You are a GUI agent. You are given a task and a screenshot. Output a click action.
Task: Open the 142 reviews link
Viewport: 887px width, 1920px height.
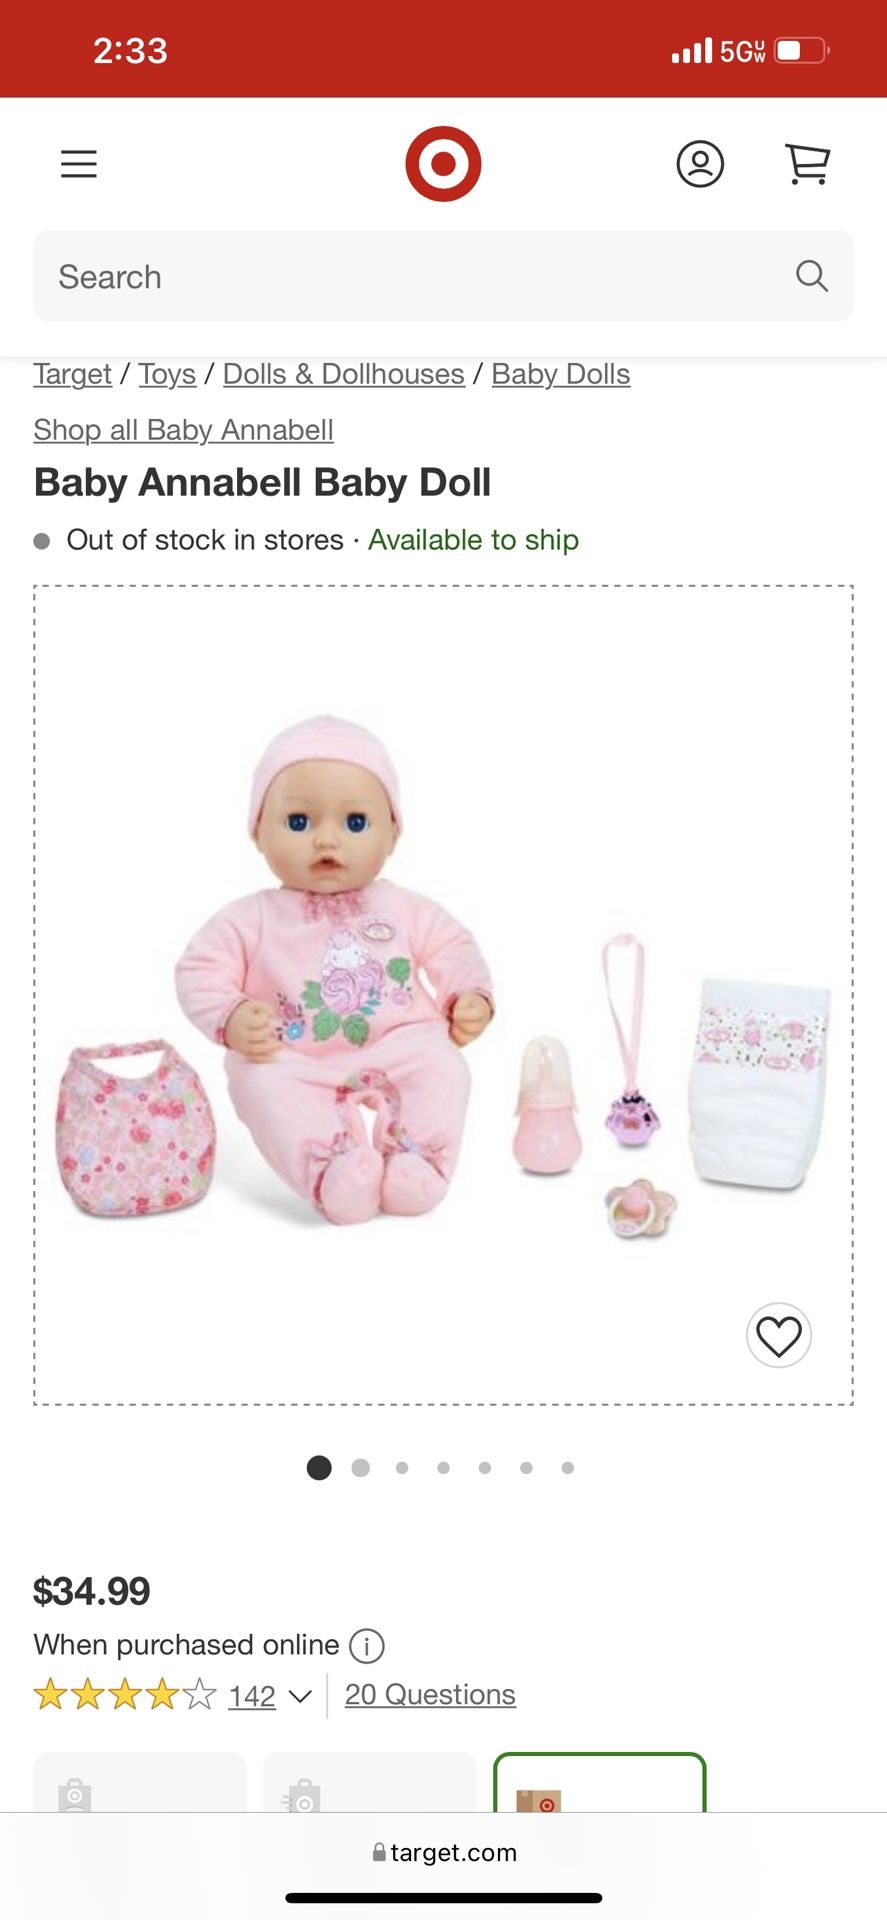252,1696
